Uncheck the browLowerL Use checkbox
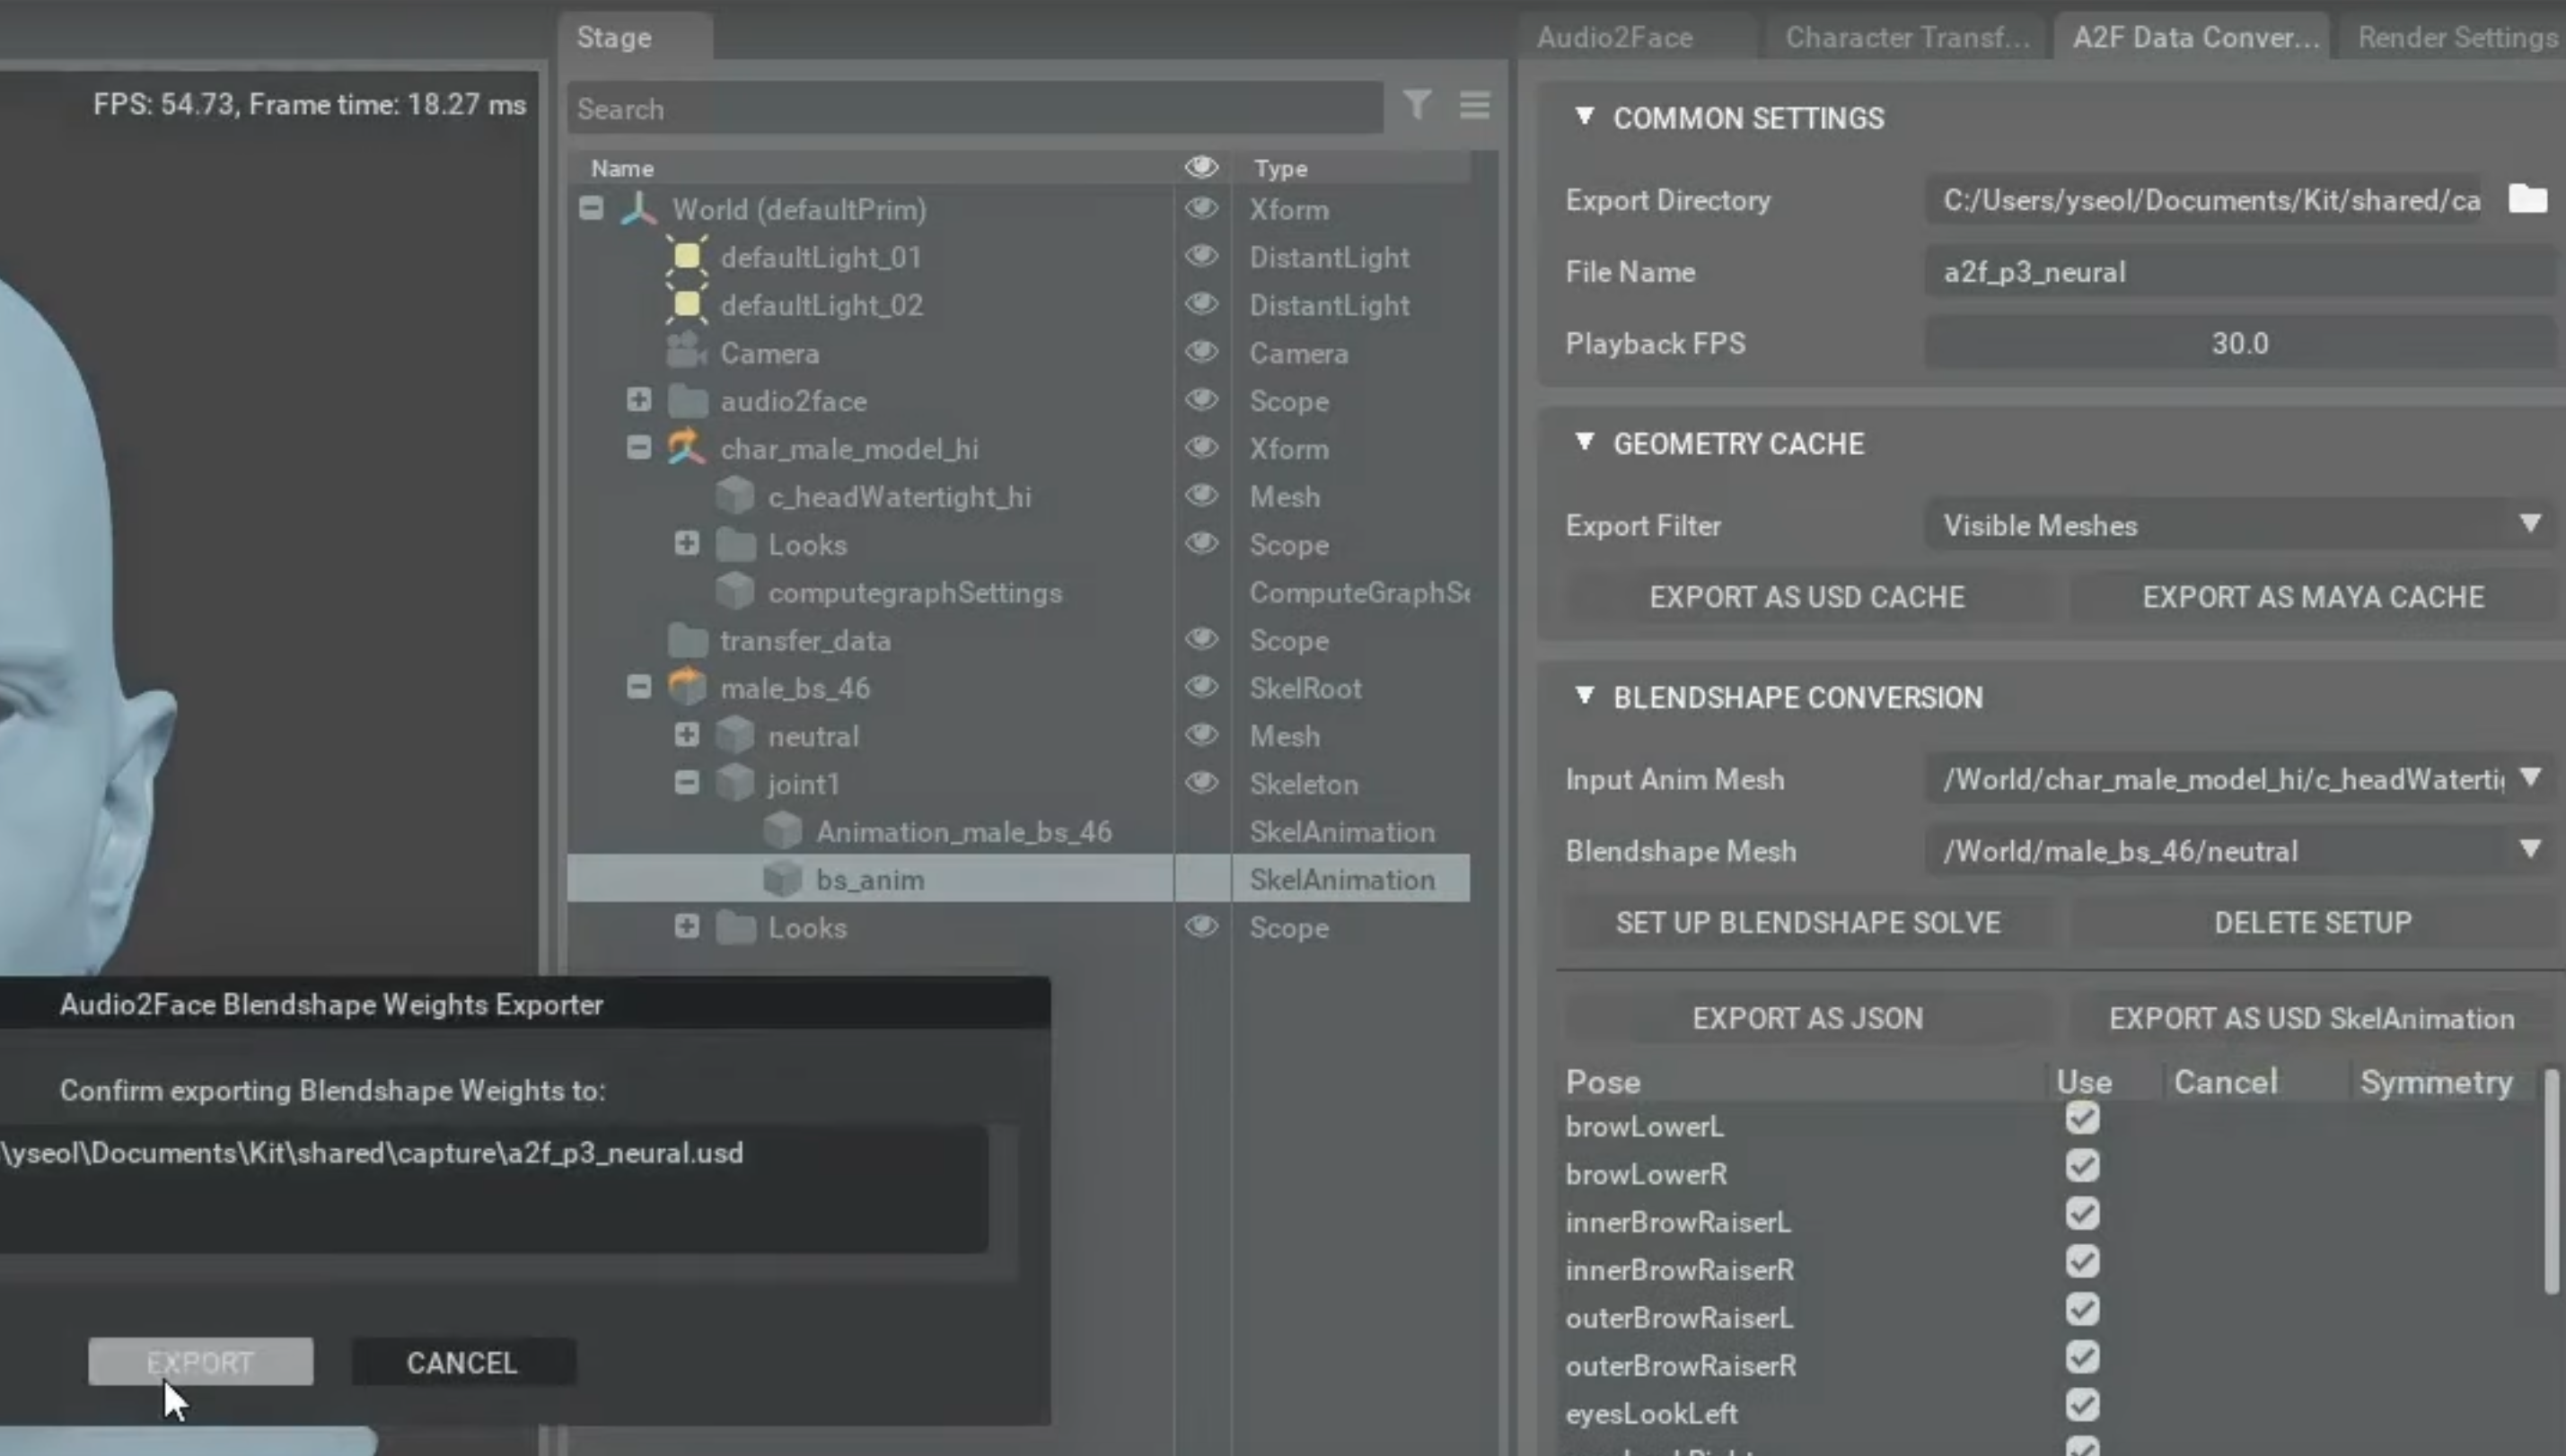This screenshot has width=2566, height=1456. [2082, 1118]
